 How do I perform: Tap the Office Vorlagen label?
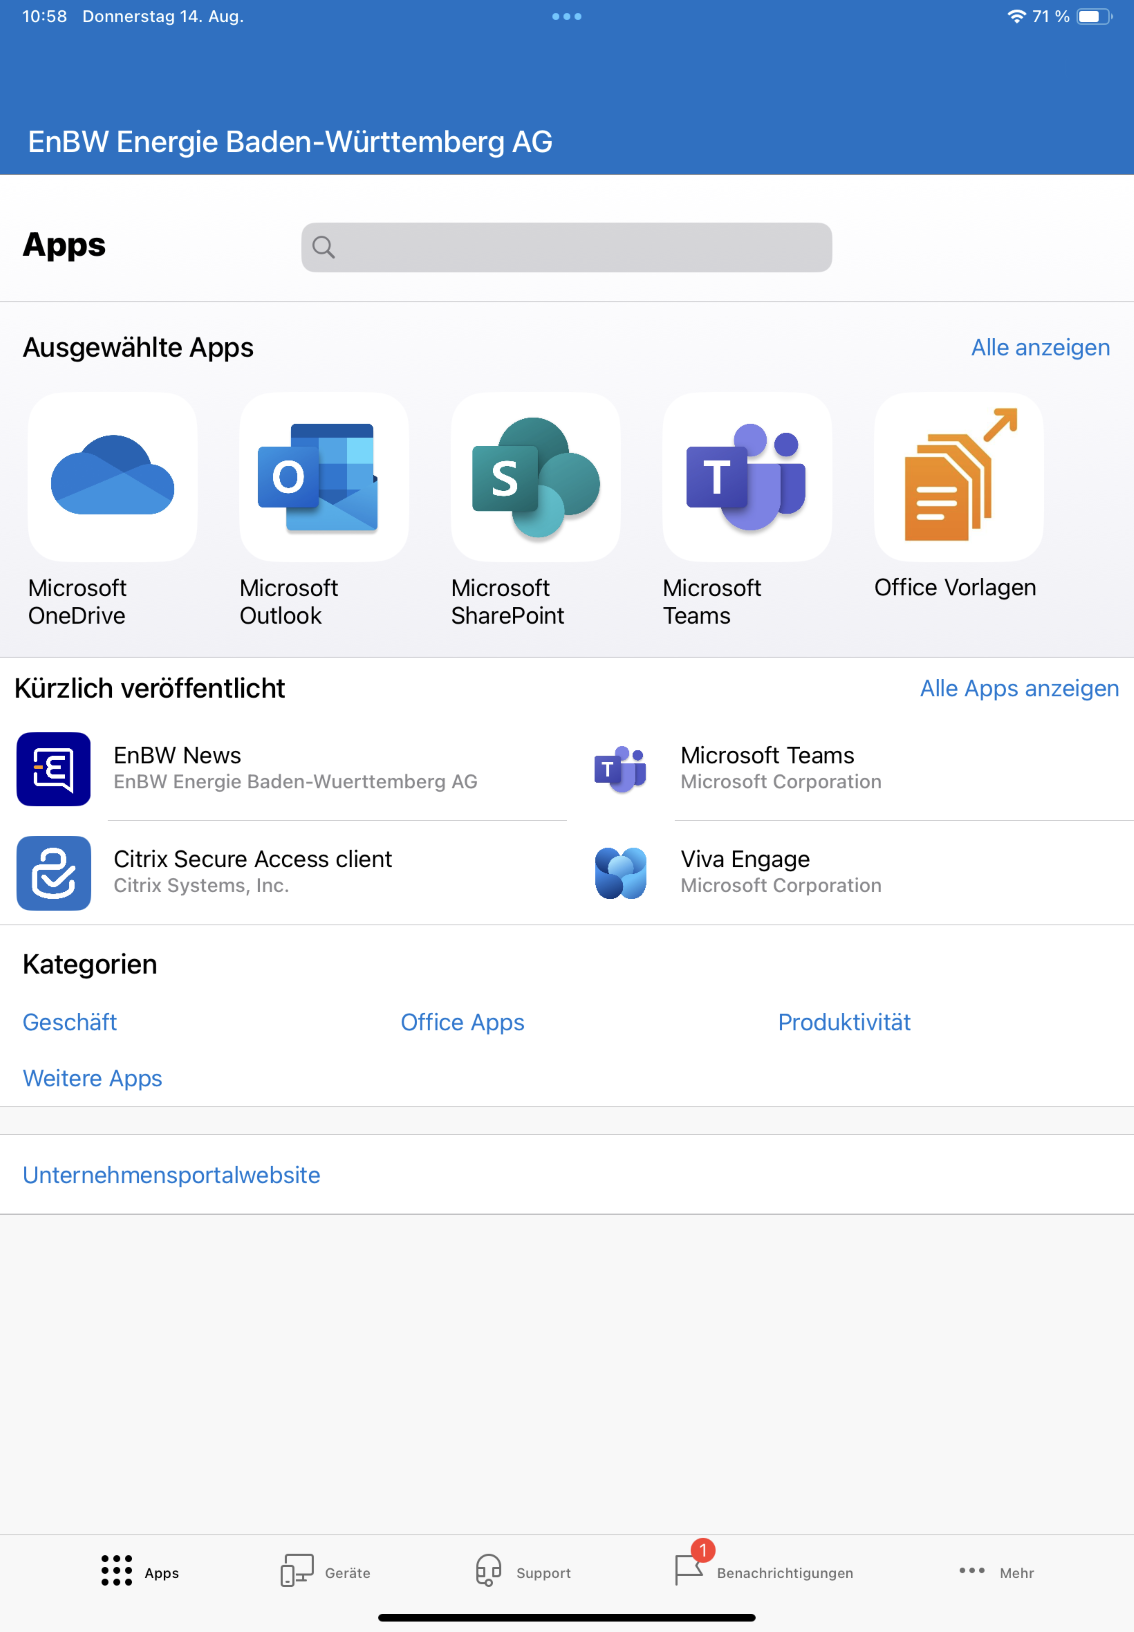(955, 587)
